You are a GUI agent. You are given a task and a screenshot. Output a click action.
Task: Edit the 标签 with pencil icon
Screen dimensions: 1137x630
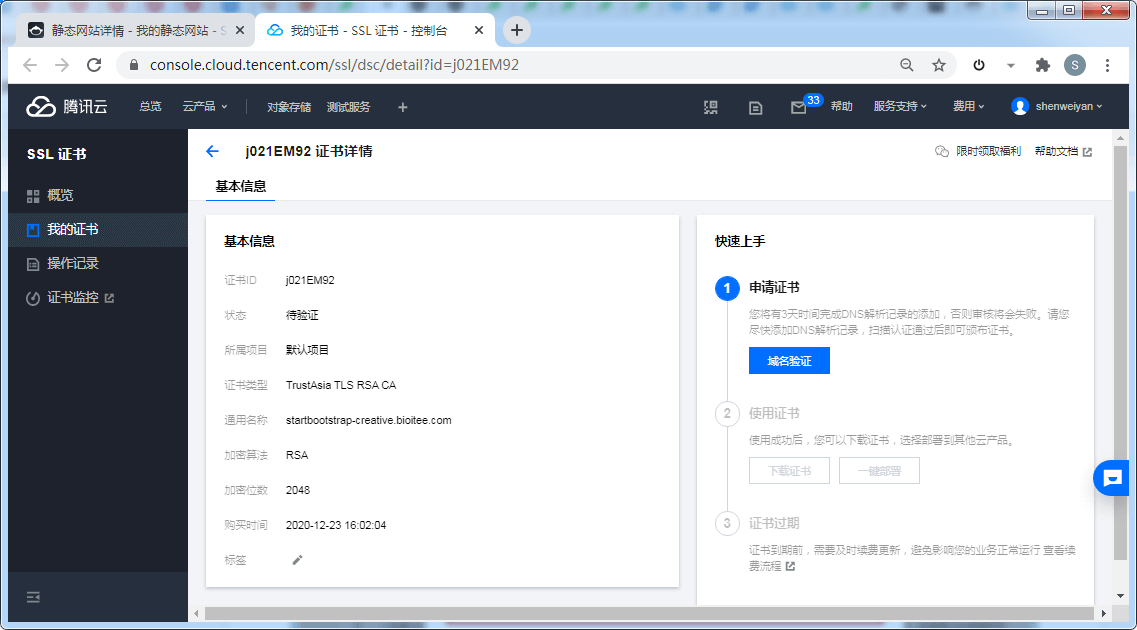[x=297, y=560]
